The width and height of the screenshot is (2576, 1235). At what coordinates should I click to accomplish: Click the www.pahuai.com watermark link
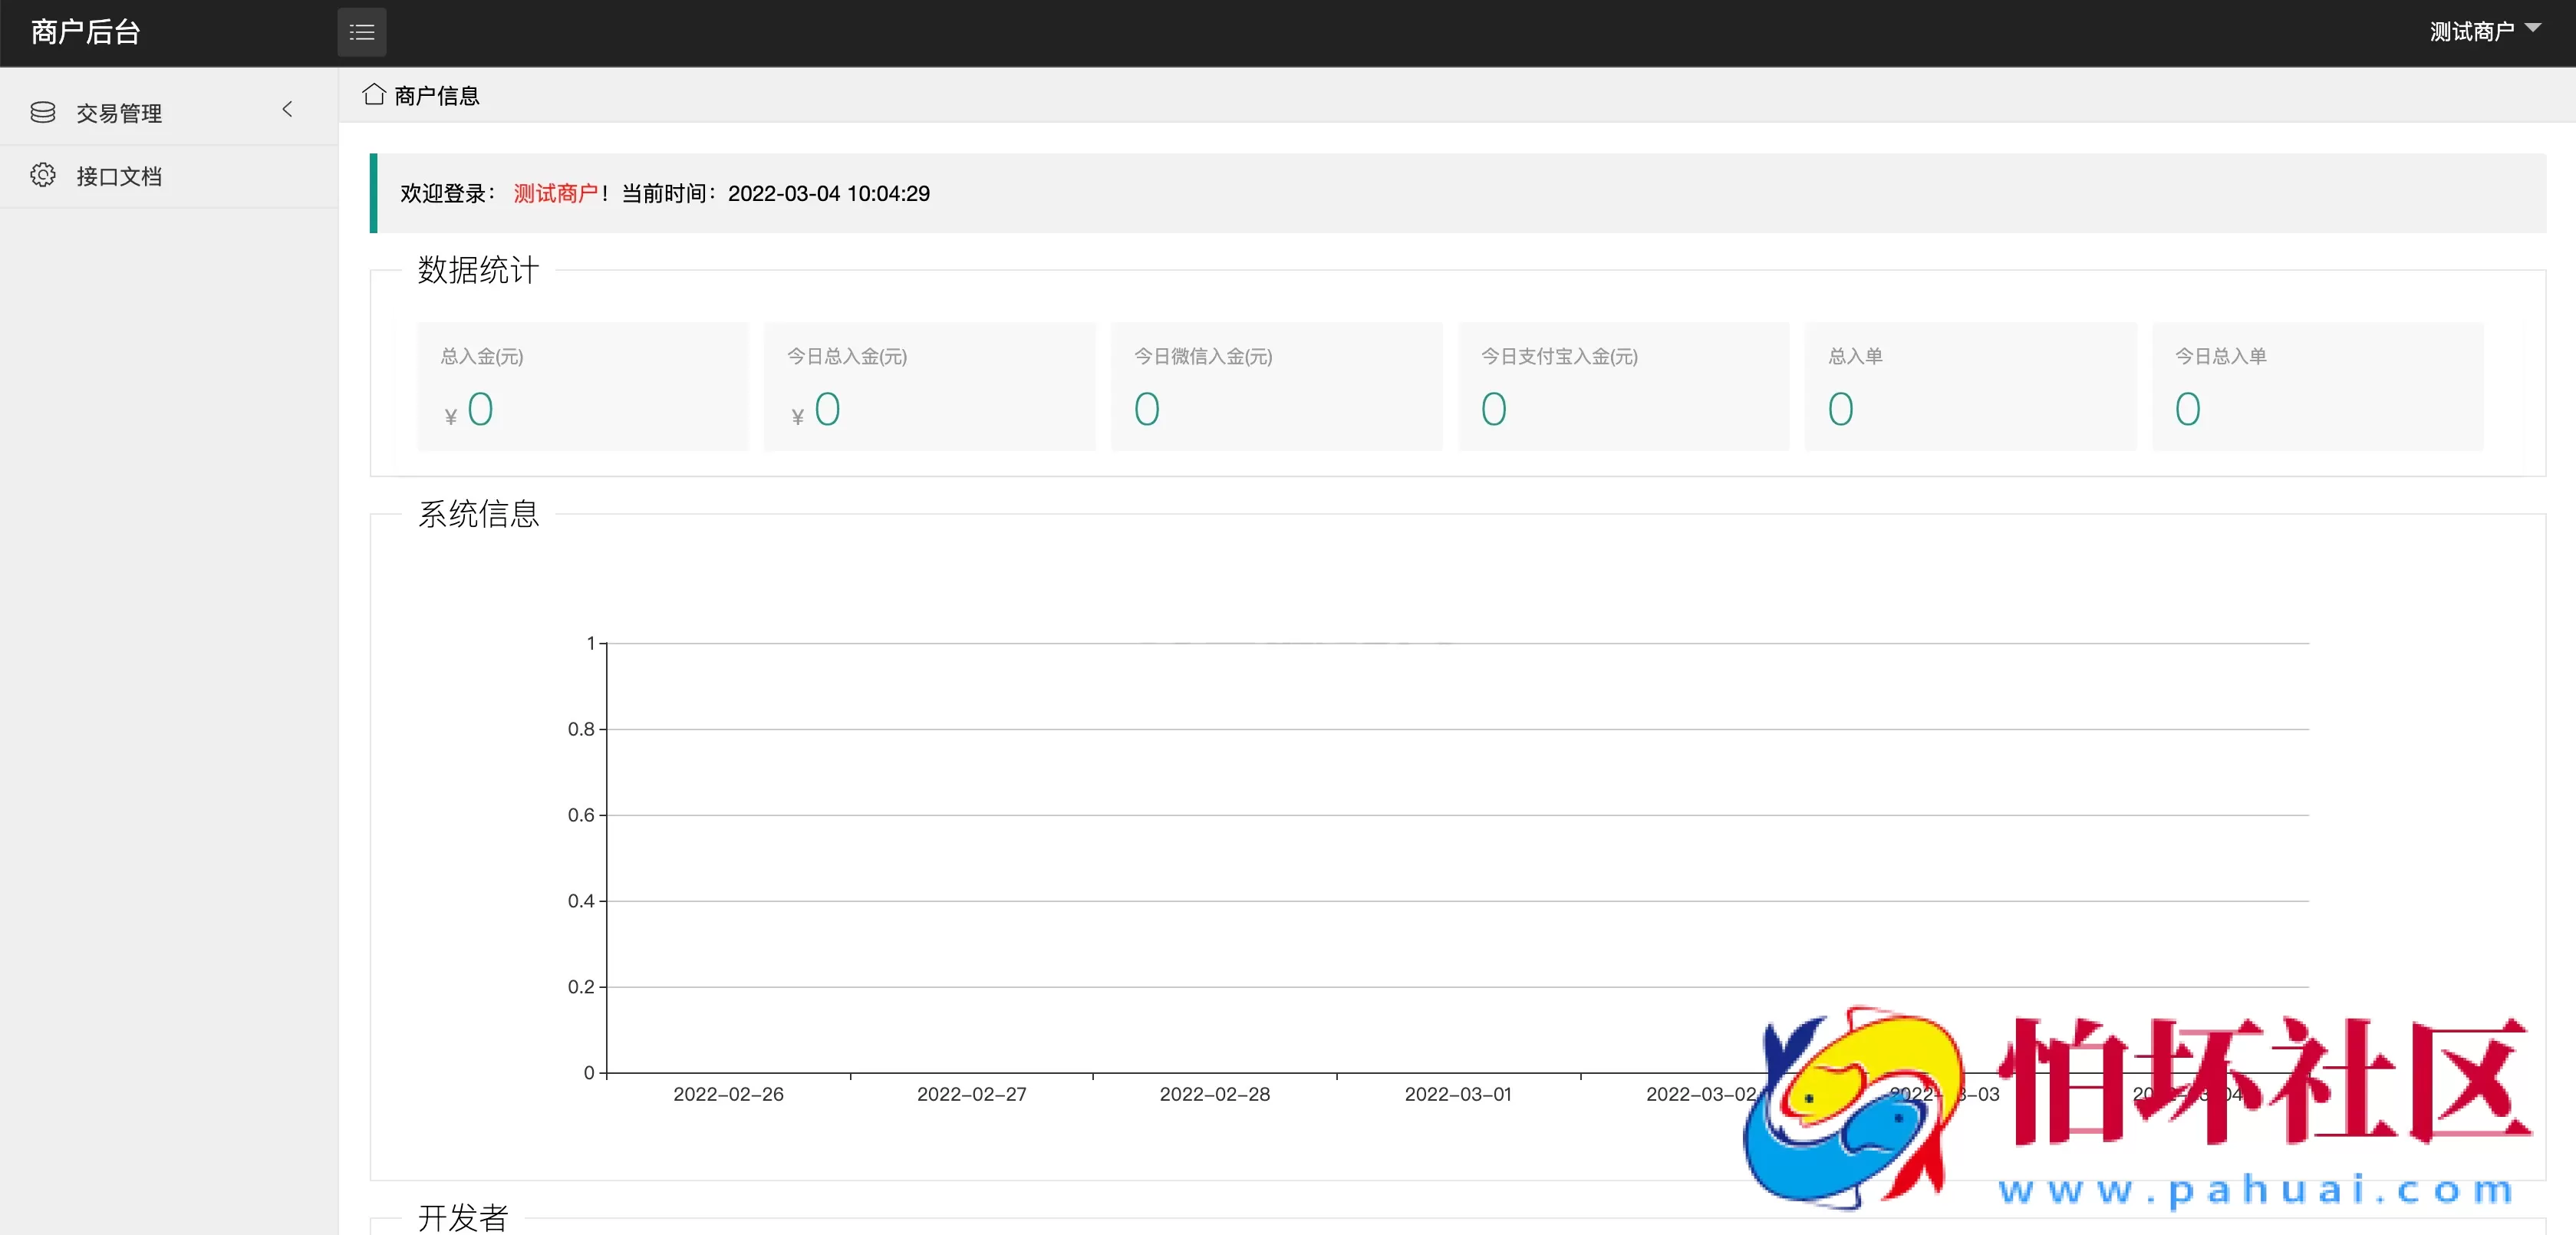click(x=2255, y=1190)
